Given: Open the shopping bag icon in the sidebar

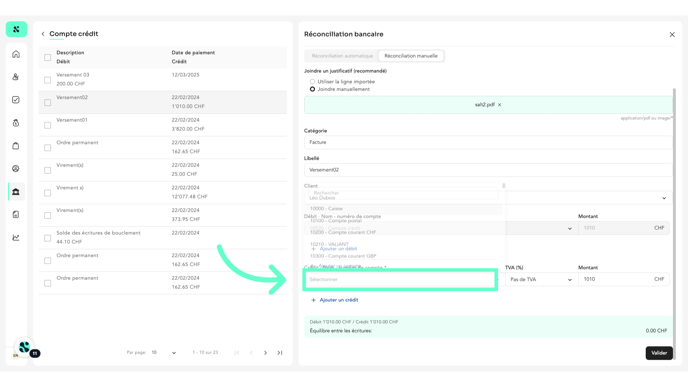Looking at the screenshot, I should [x=16, y=146].
